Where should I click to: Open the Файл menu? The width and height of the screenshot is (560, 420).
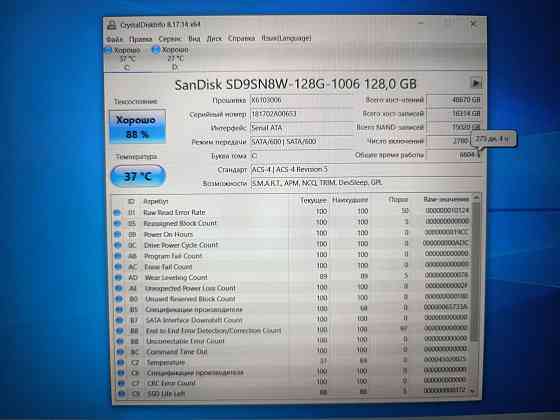click(x=115, y=39)
